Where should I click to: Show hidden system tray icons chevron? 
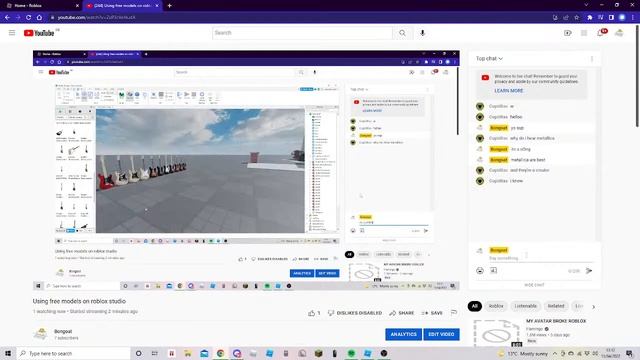coord(555,353)
